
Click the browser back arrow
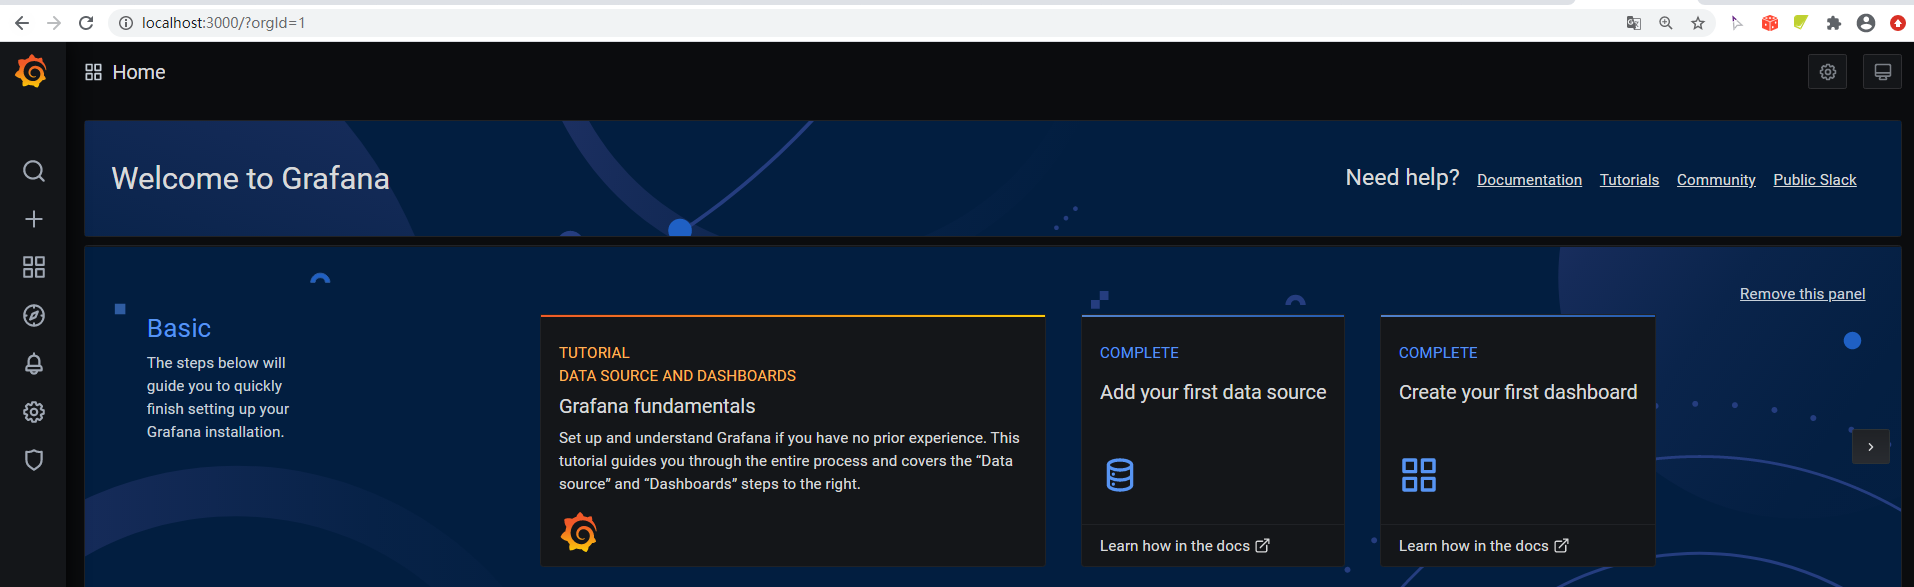click(21, 22)
